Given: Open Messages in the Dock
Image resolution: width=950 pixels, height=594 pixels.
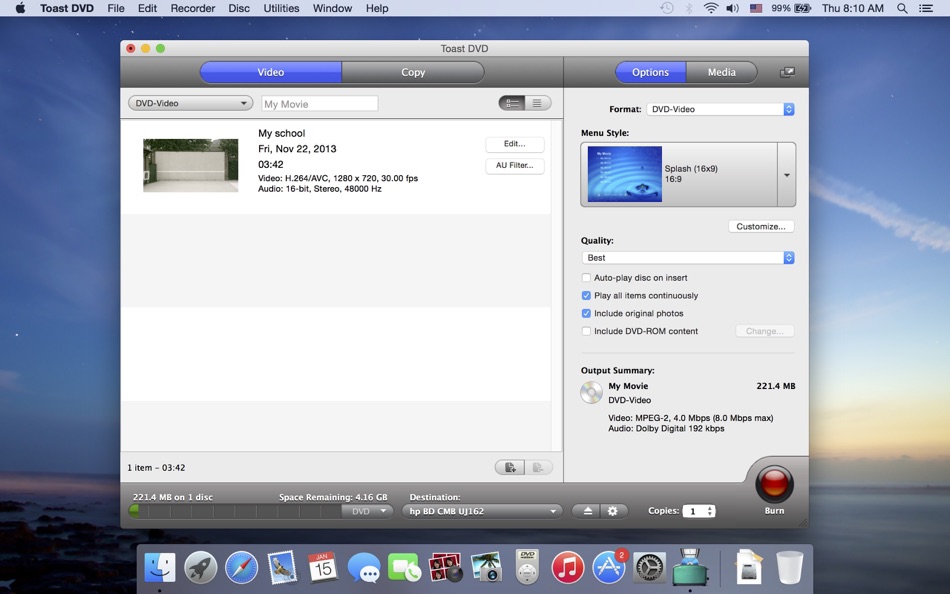Looking at the screenshot, I should [x=364, y=569].
